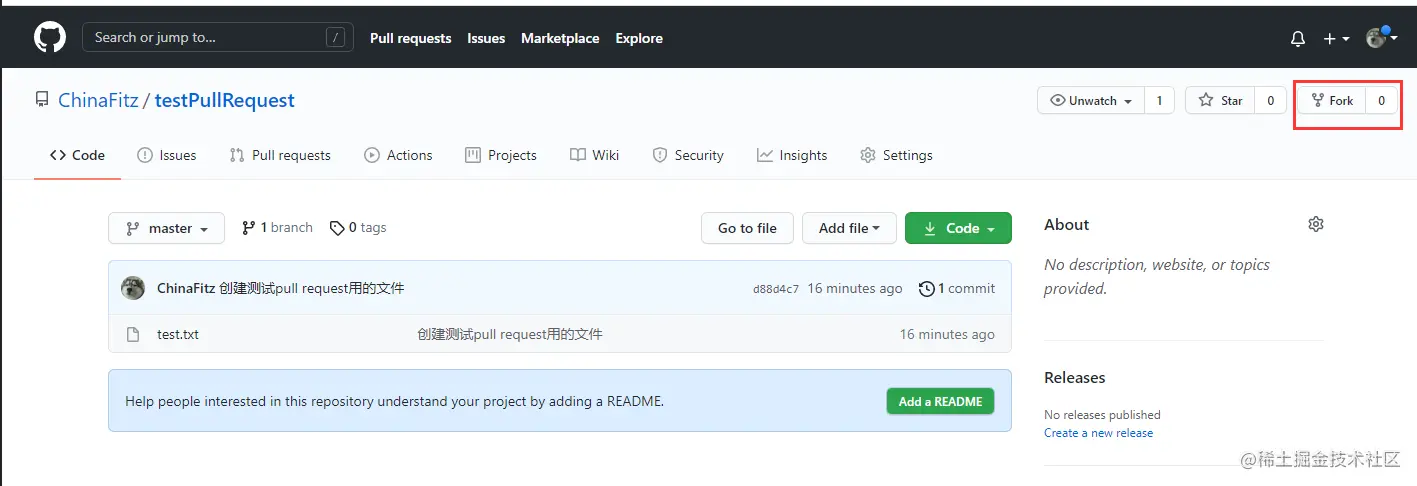Viewport: 1417px width, 486px height.
Task: Click the repository book icon beside ChinaFitz
Action: point(42,100)
